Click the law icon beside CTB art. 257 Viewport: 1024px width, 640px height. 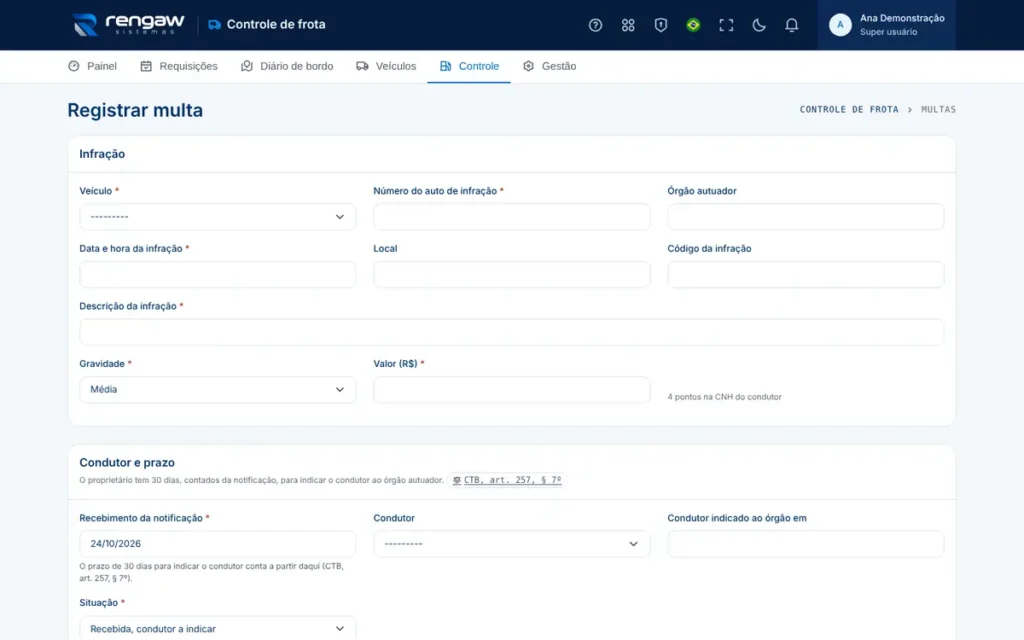pyautogui.click(x=456, y=480)
